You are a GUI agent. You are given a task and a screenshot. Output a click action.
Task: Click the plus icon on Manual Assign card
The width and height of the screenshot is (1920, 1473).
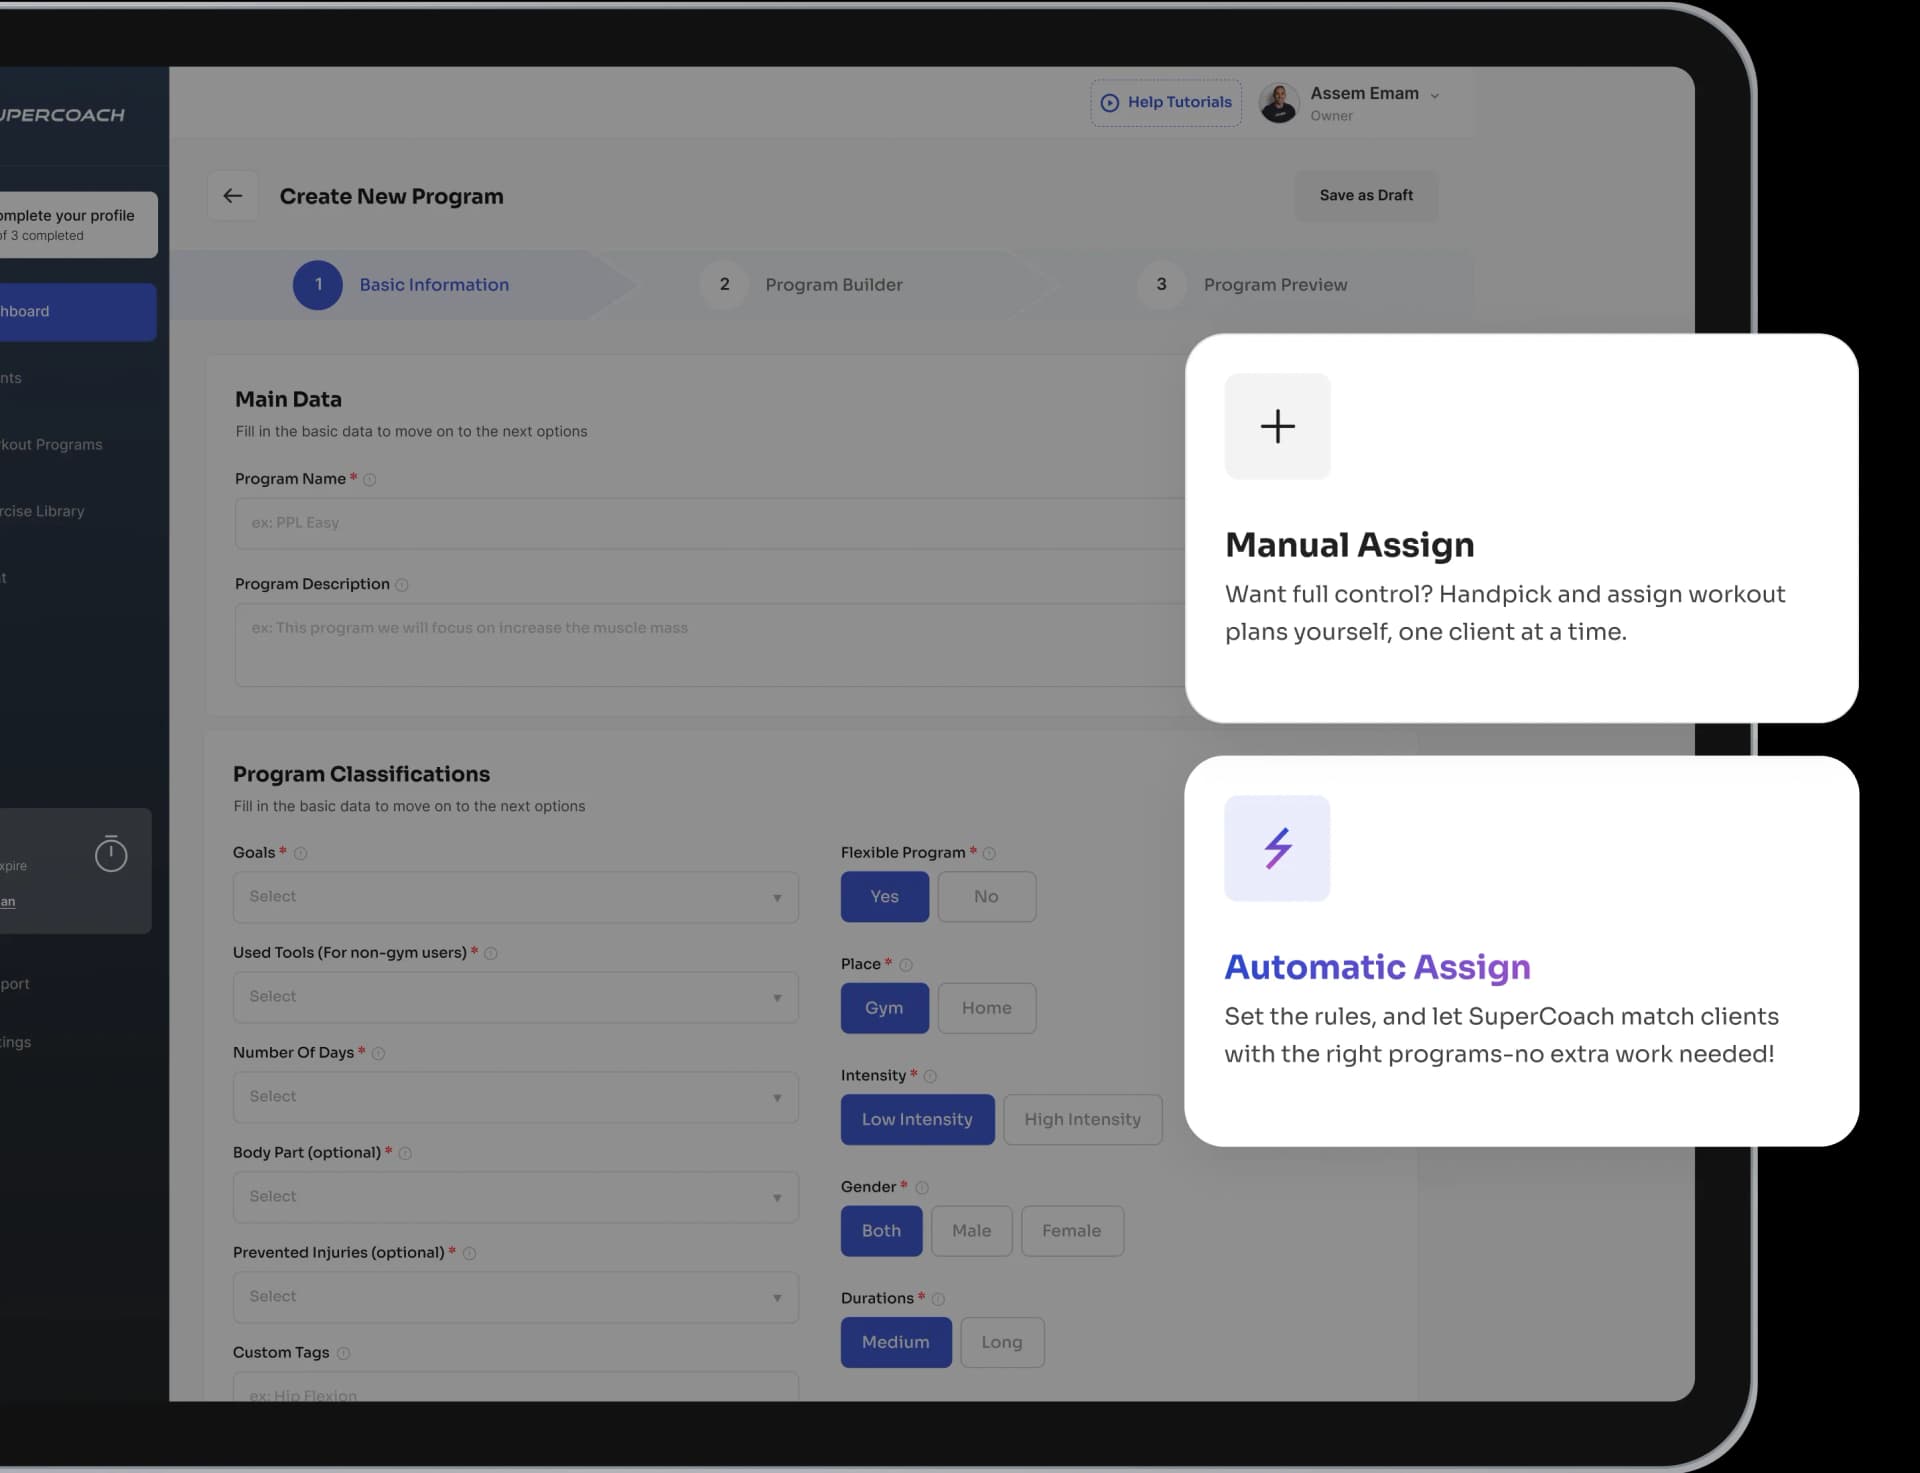click(x=1277, y=426)
